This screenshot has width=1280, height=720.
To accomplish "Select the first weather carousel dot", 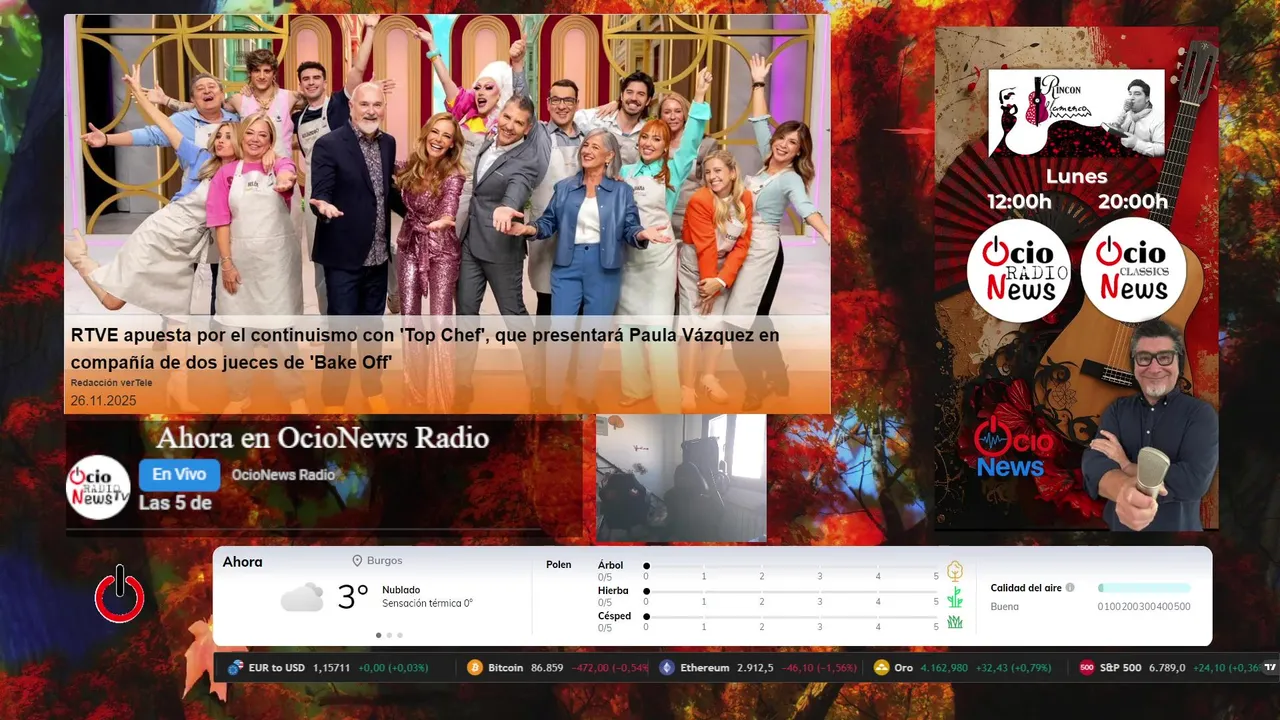I will click(x=378, y=635).
